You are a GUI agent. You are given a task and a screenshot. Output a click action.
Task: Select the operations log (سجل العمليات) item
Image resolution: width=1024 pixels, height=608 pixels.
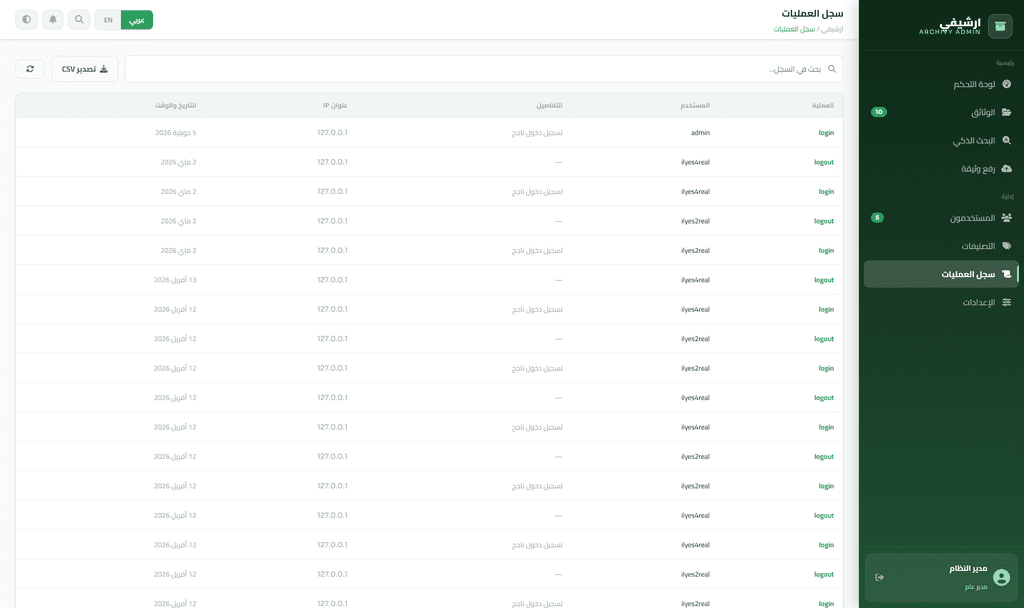click(941, 274)
